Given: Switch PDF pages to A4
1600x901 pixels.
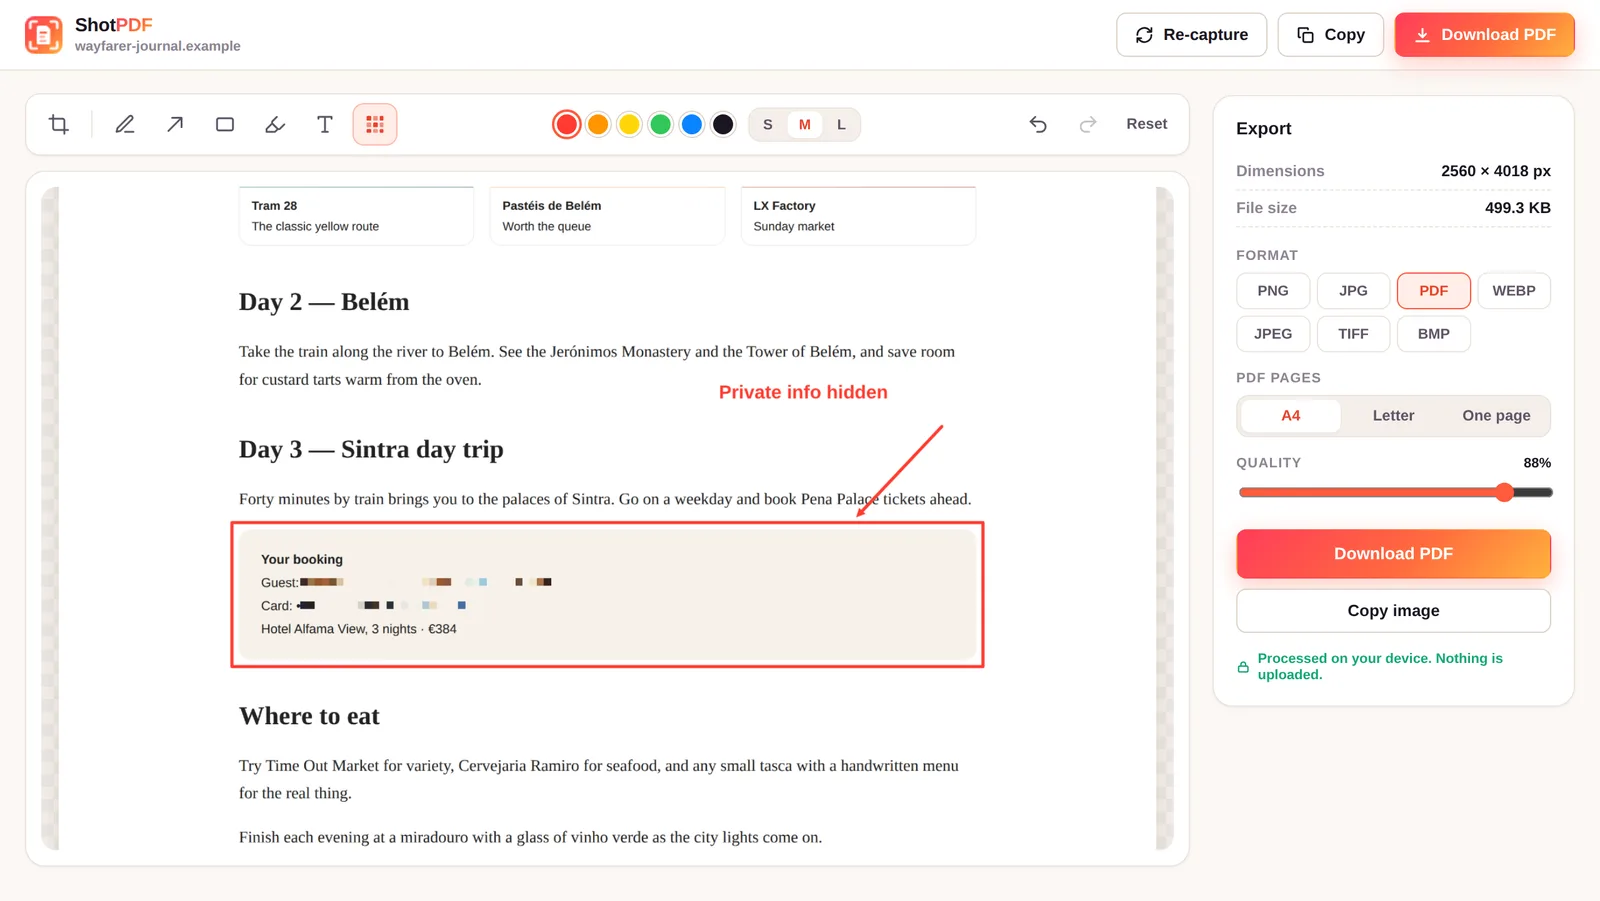Looking at the screenshot, I should 1291,416.
